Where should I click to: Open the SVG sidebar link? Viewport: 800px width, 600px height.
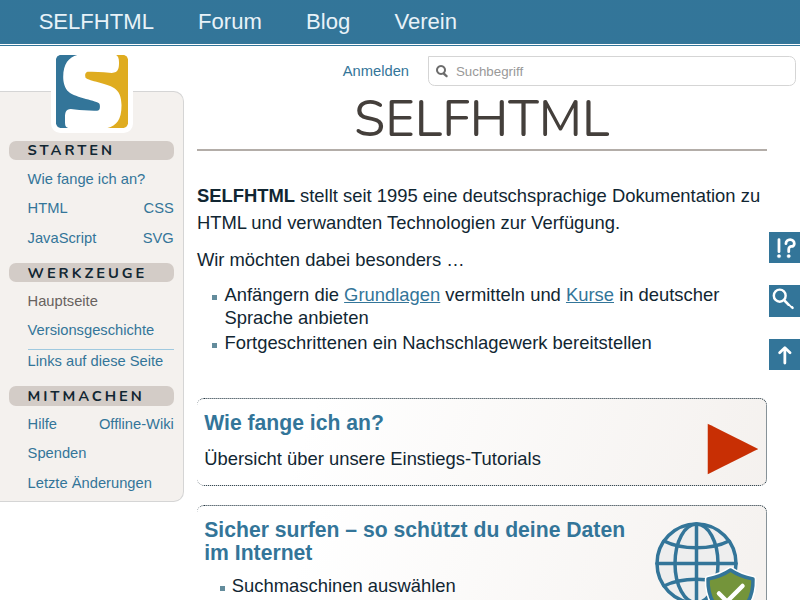click(x=158, y=238)
